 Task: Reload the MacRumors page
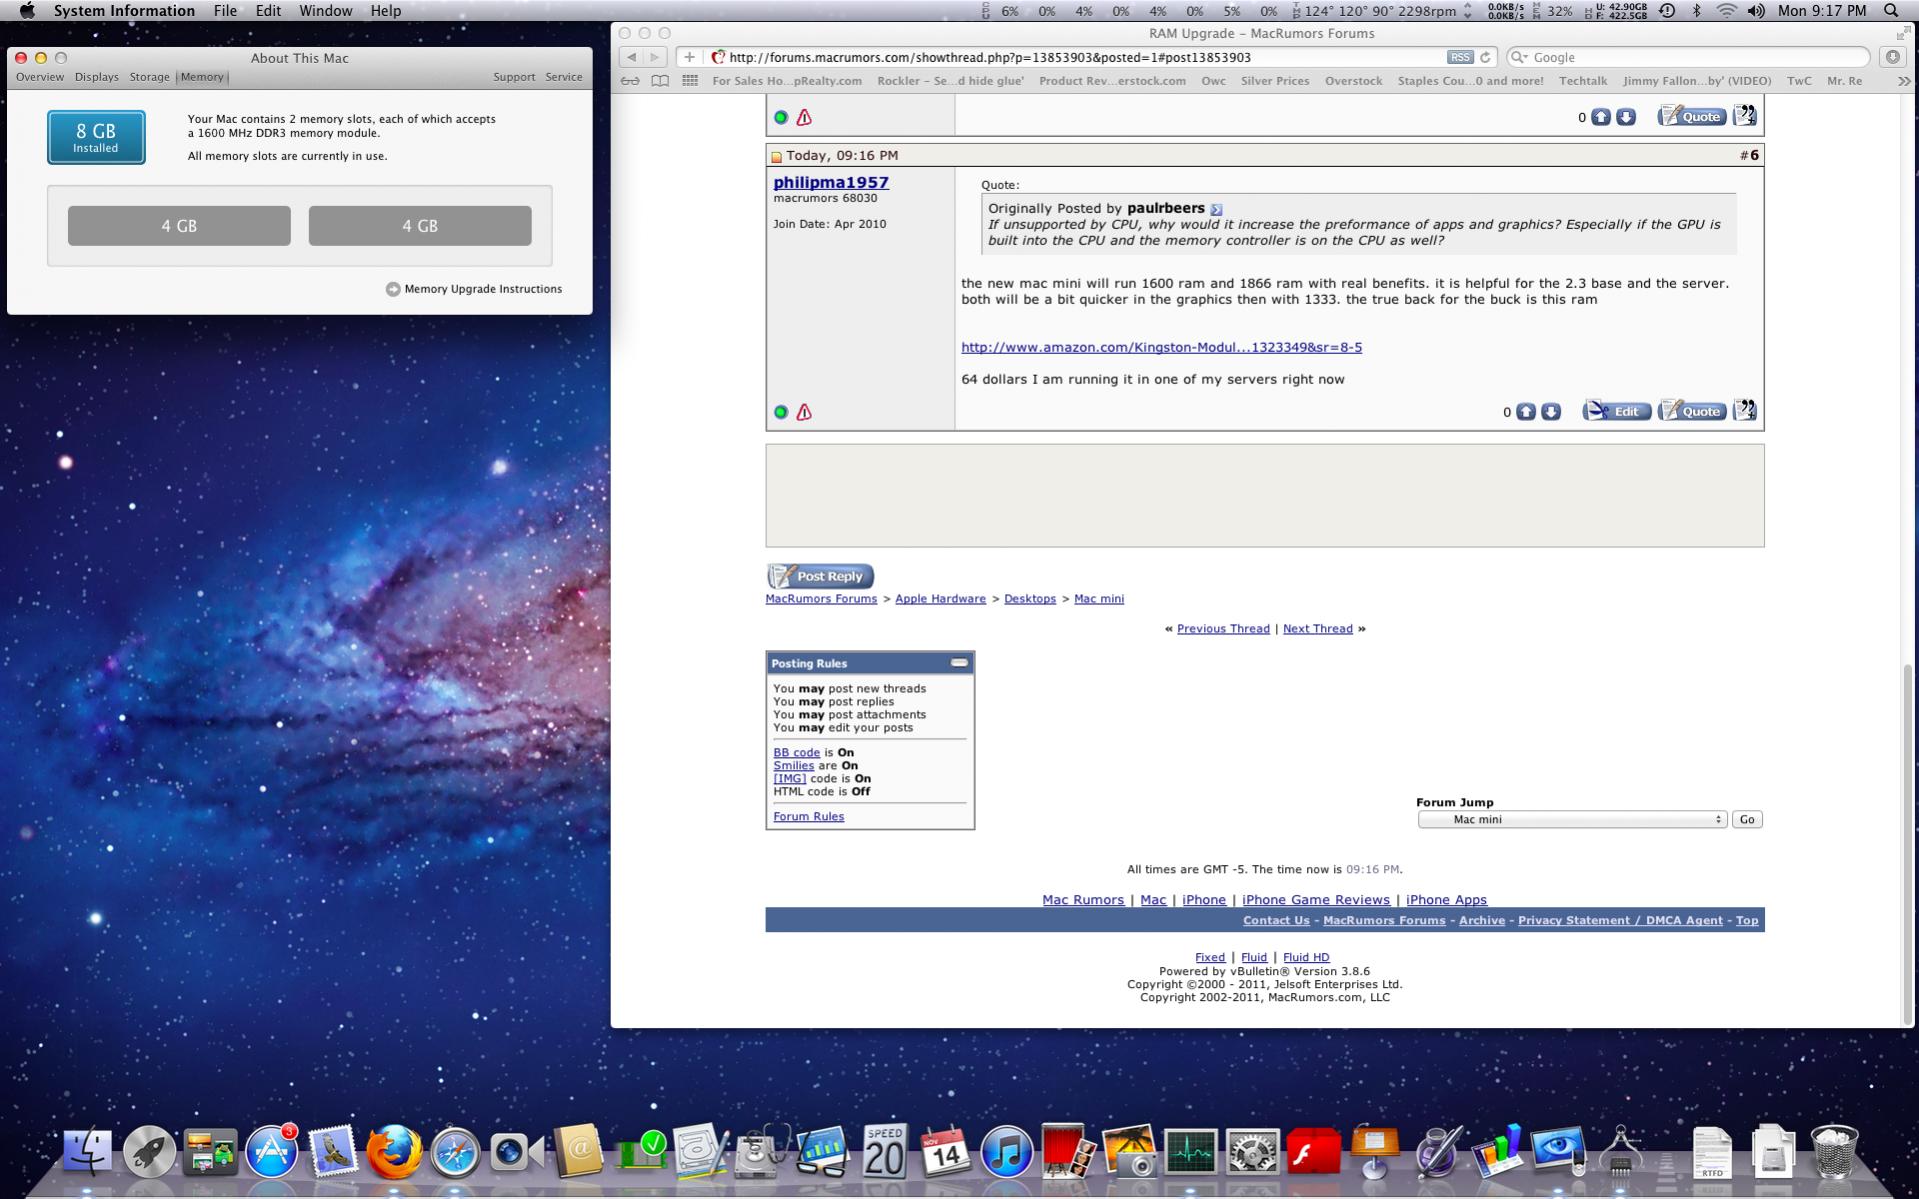pyautogui.click(x=1485, y=57)
